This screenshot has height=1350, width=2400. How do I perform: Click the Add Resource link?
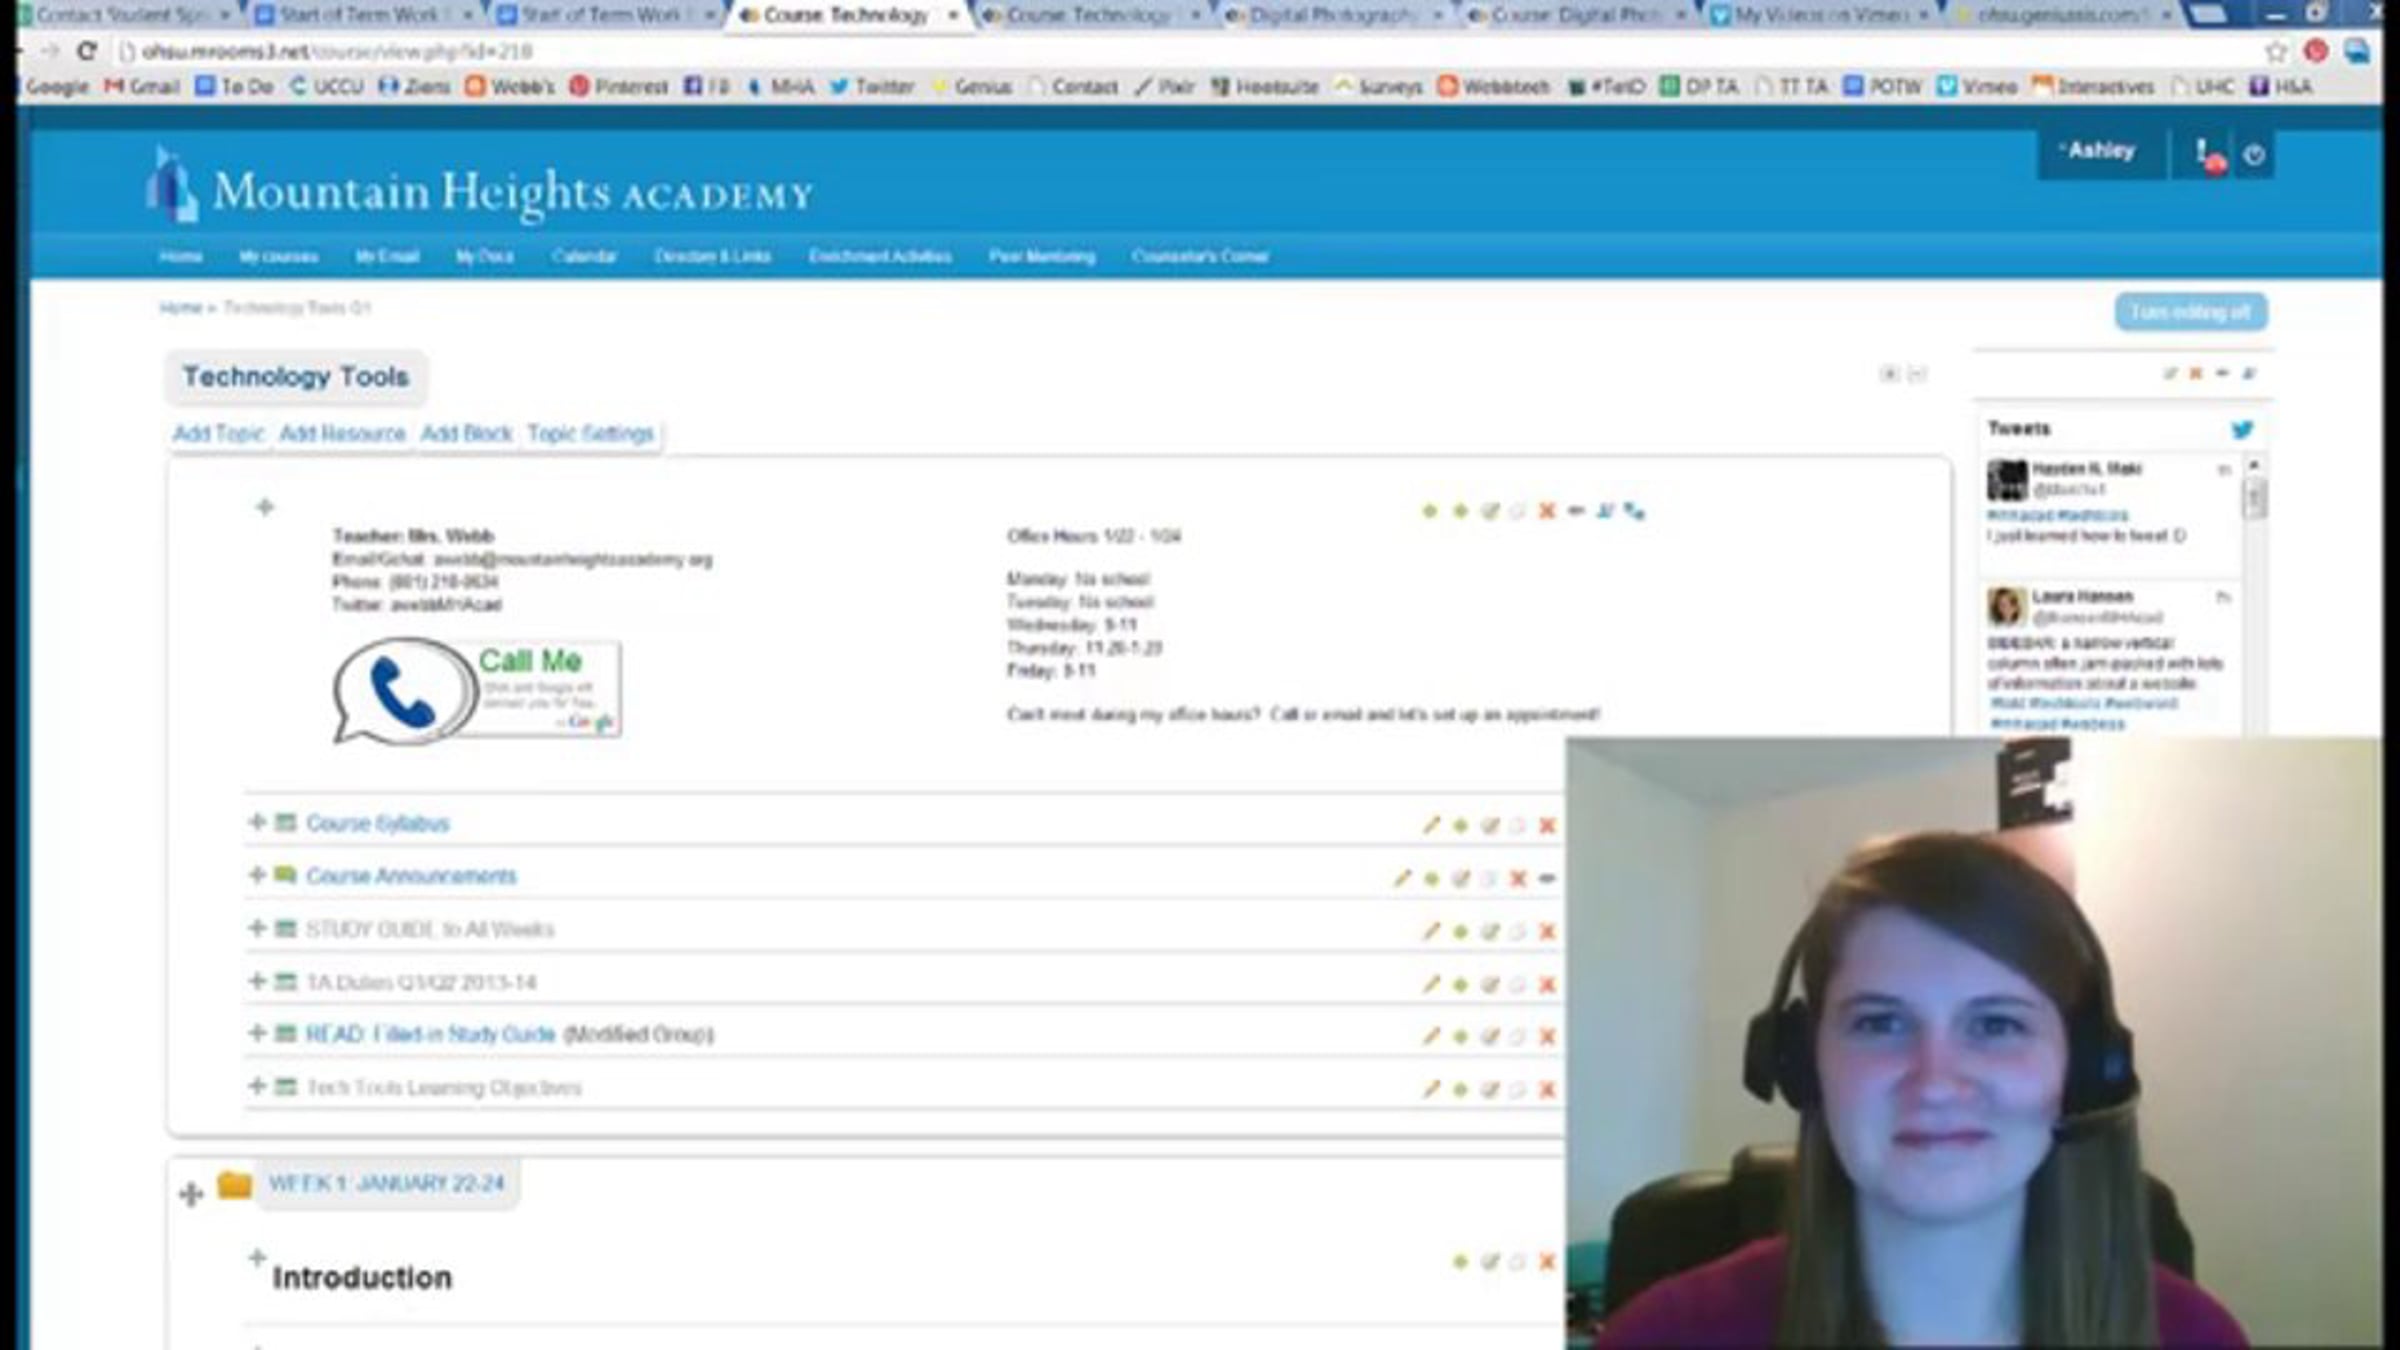pyautogui.click(x=342, y=433)
